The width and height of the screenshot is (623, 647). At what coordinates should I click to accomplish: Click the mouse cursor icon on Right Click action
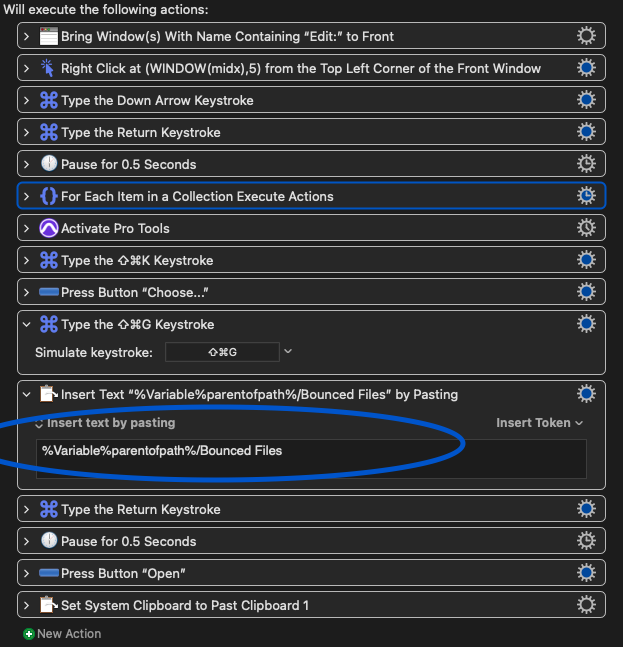pos(49,68)
